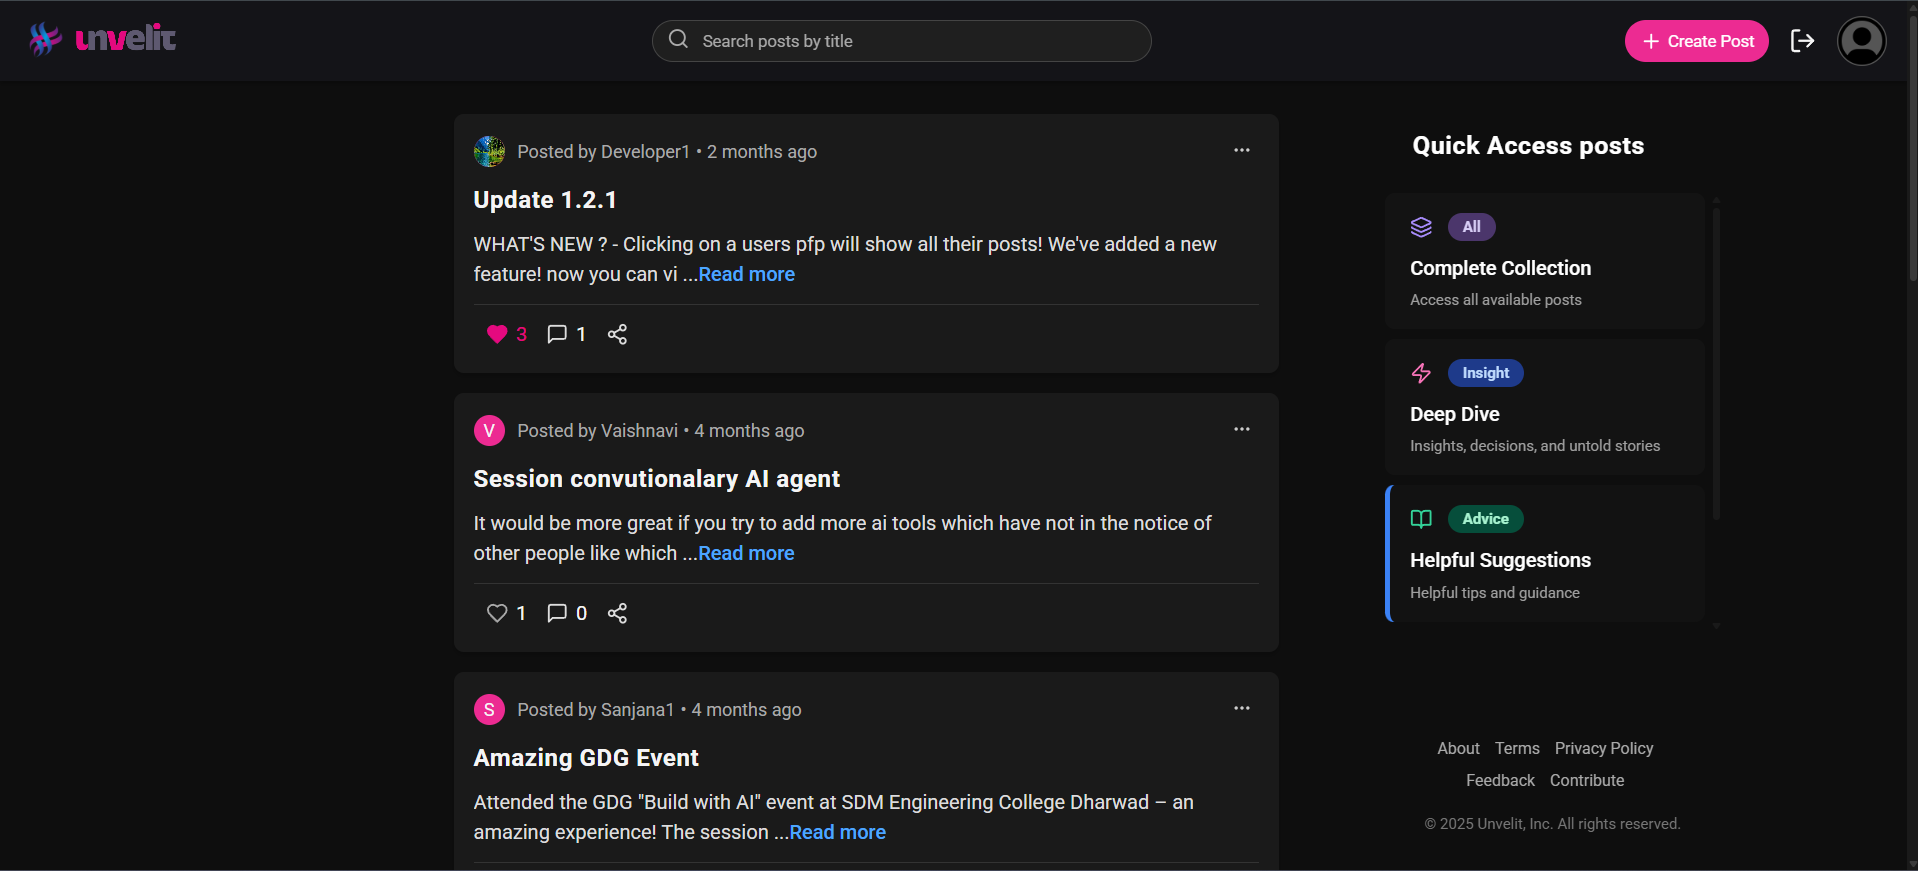Open Helpful Suggestions Advice category
Screen dimensions: 1918x871
[1544, 554]
